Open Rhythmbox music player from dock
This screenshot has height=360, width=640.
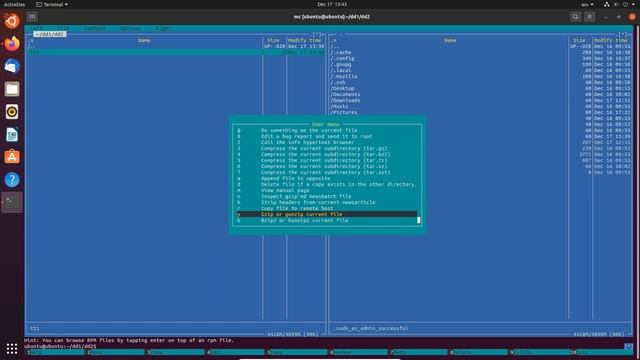12,111
